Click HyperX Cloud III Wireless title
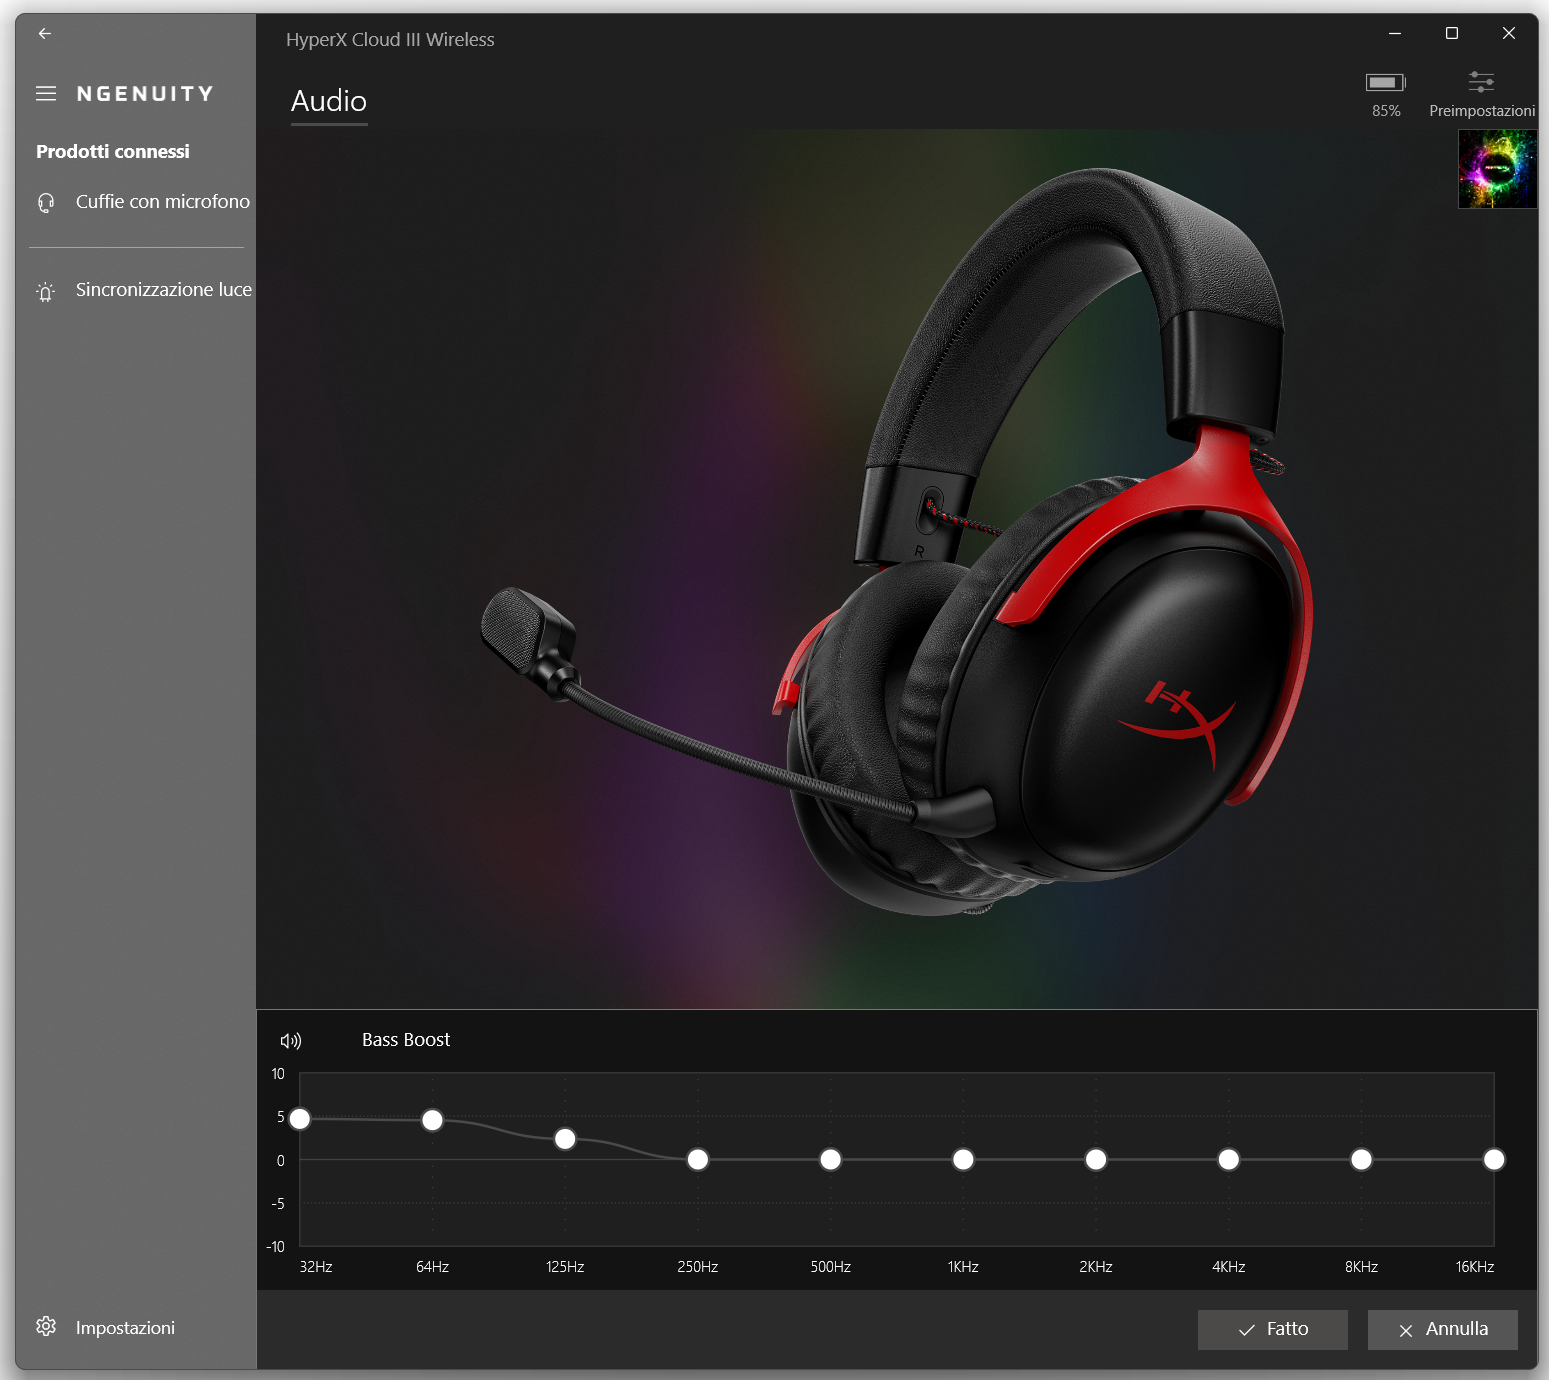 coord(390,40)
